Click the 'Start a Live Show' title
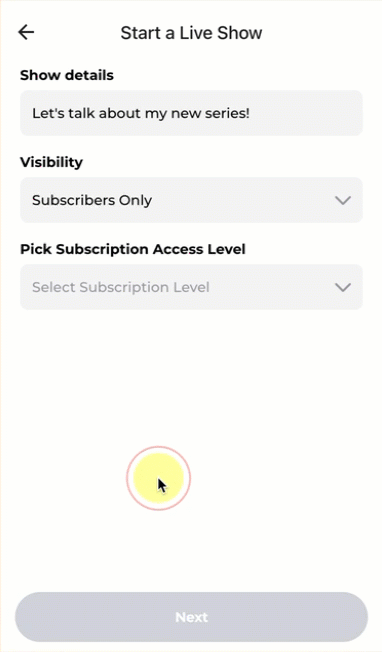Image resolution: width=382 pixels, height=652 pixels. pos(191,33)
